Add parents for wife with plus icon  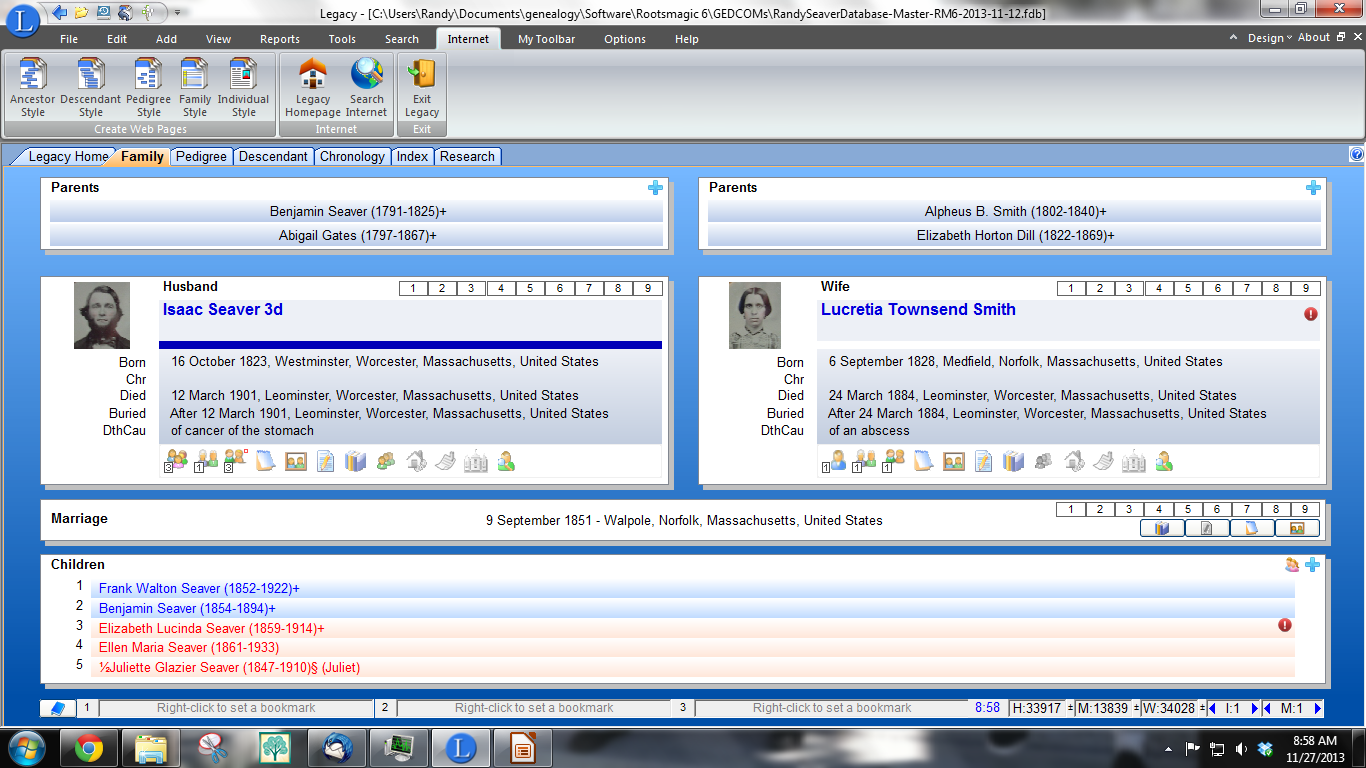point(1313,188)
